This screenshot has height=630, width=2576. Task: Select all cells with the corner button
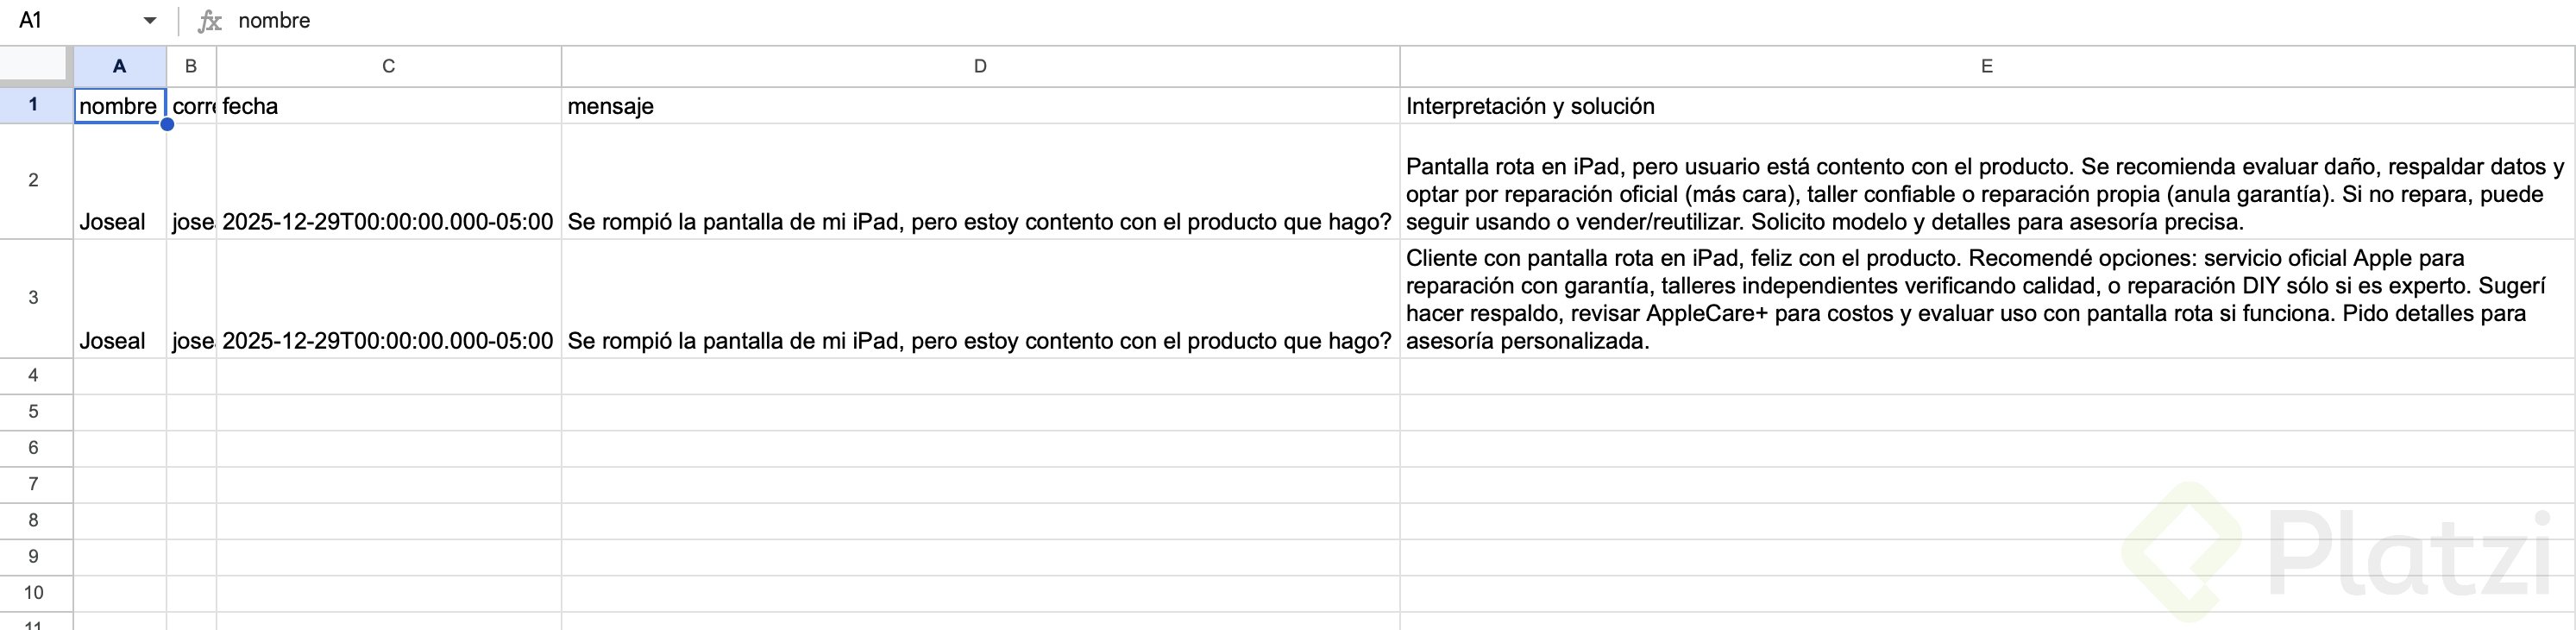(36, 66)
